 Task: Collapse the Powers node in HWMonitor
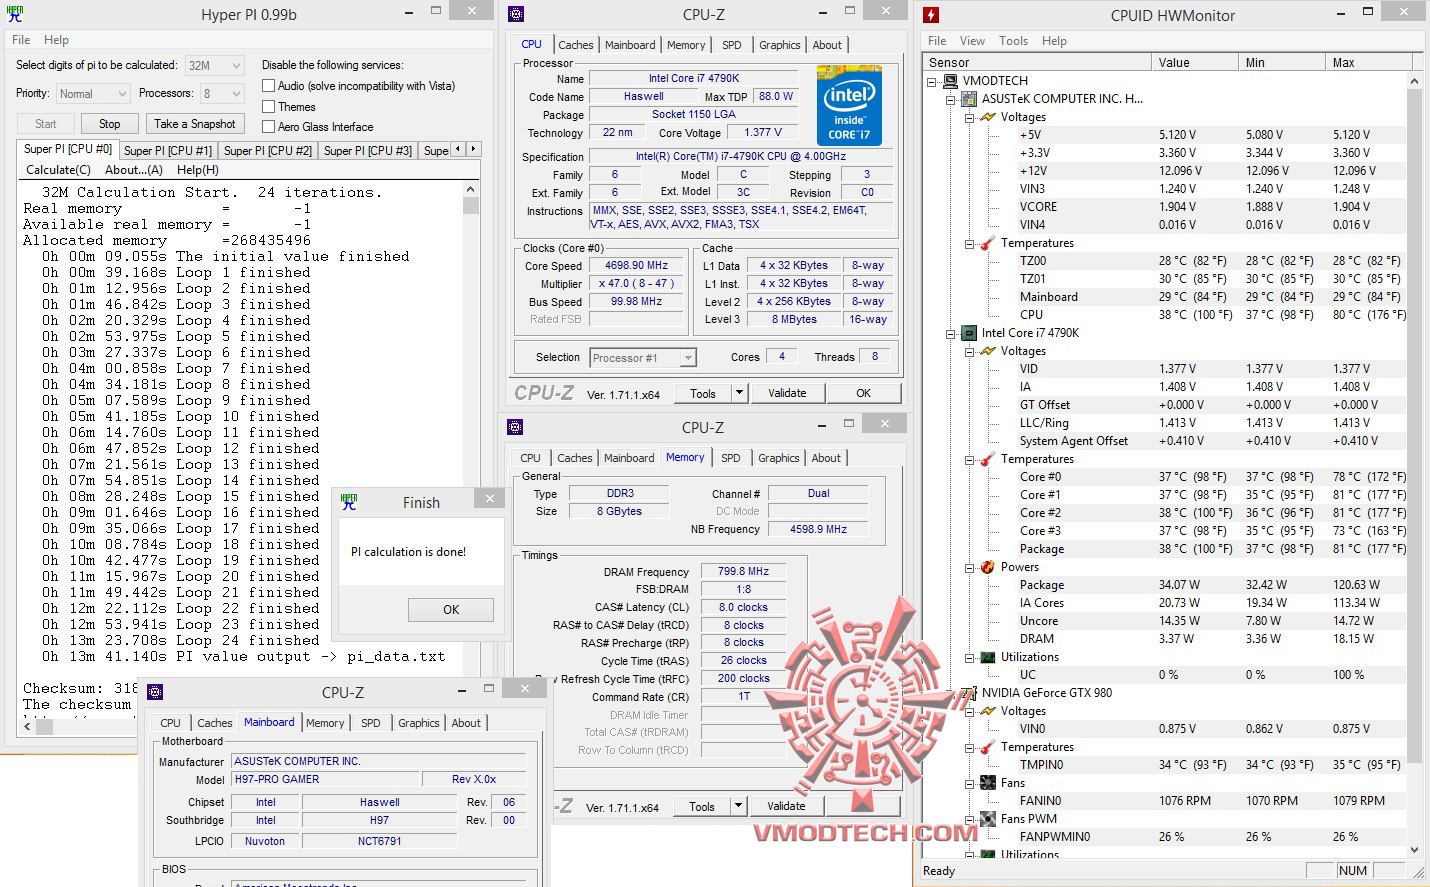tap(970, 567)
